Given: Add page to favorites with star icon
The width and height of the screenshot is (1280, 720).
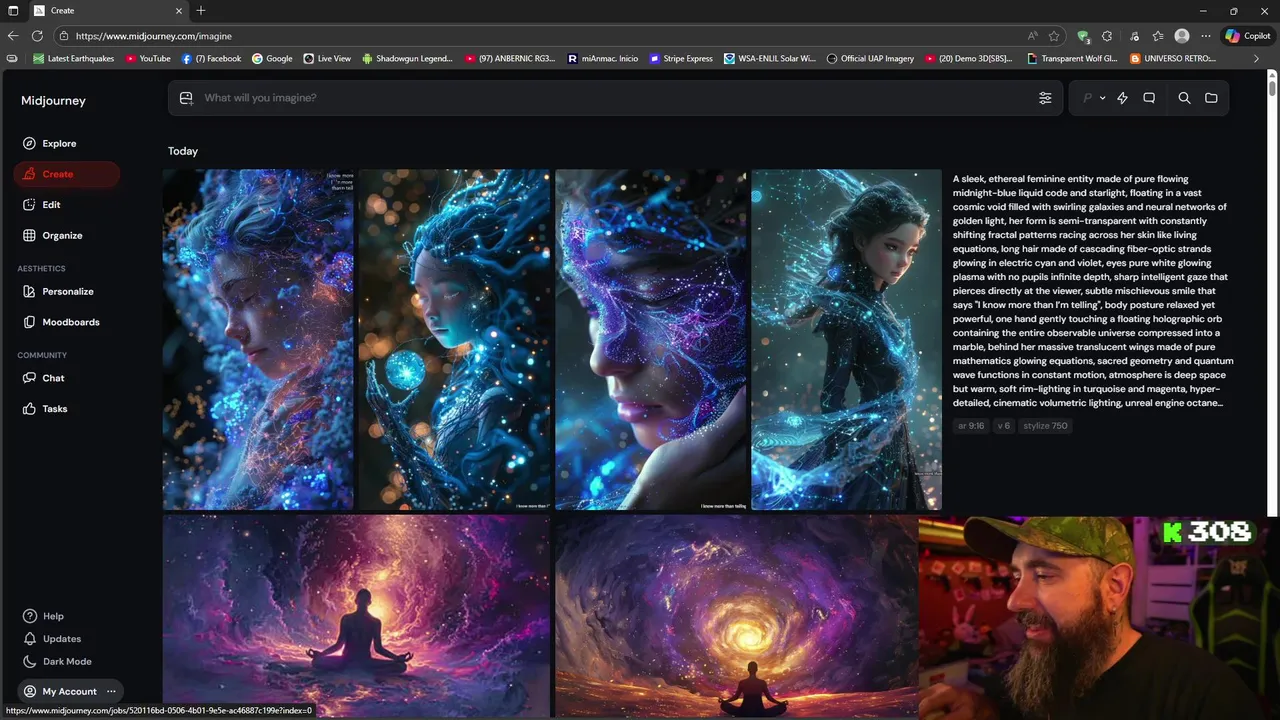Looking at the screenshot, I should pyautogui.click(x=1054, y=36).
